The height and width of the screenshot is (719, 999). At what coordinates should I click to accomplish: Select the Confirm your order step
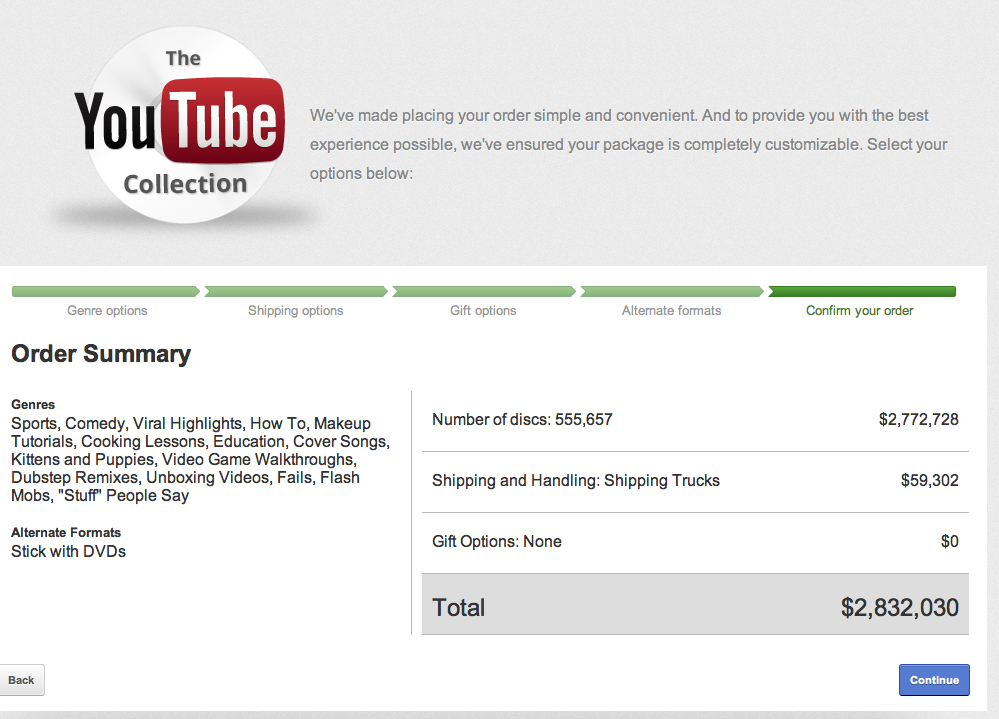click(859, 310)
